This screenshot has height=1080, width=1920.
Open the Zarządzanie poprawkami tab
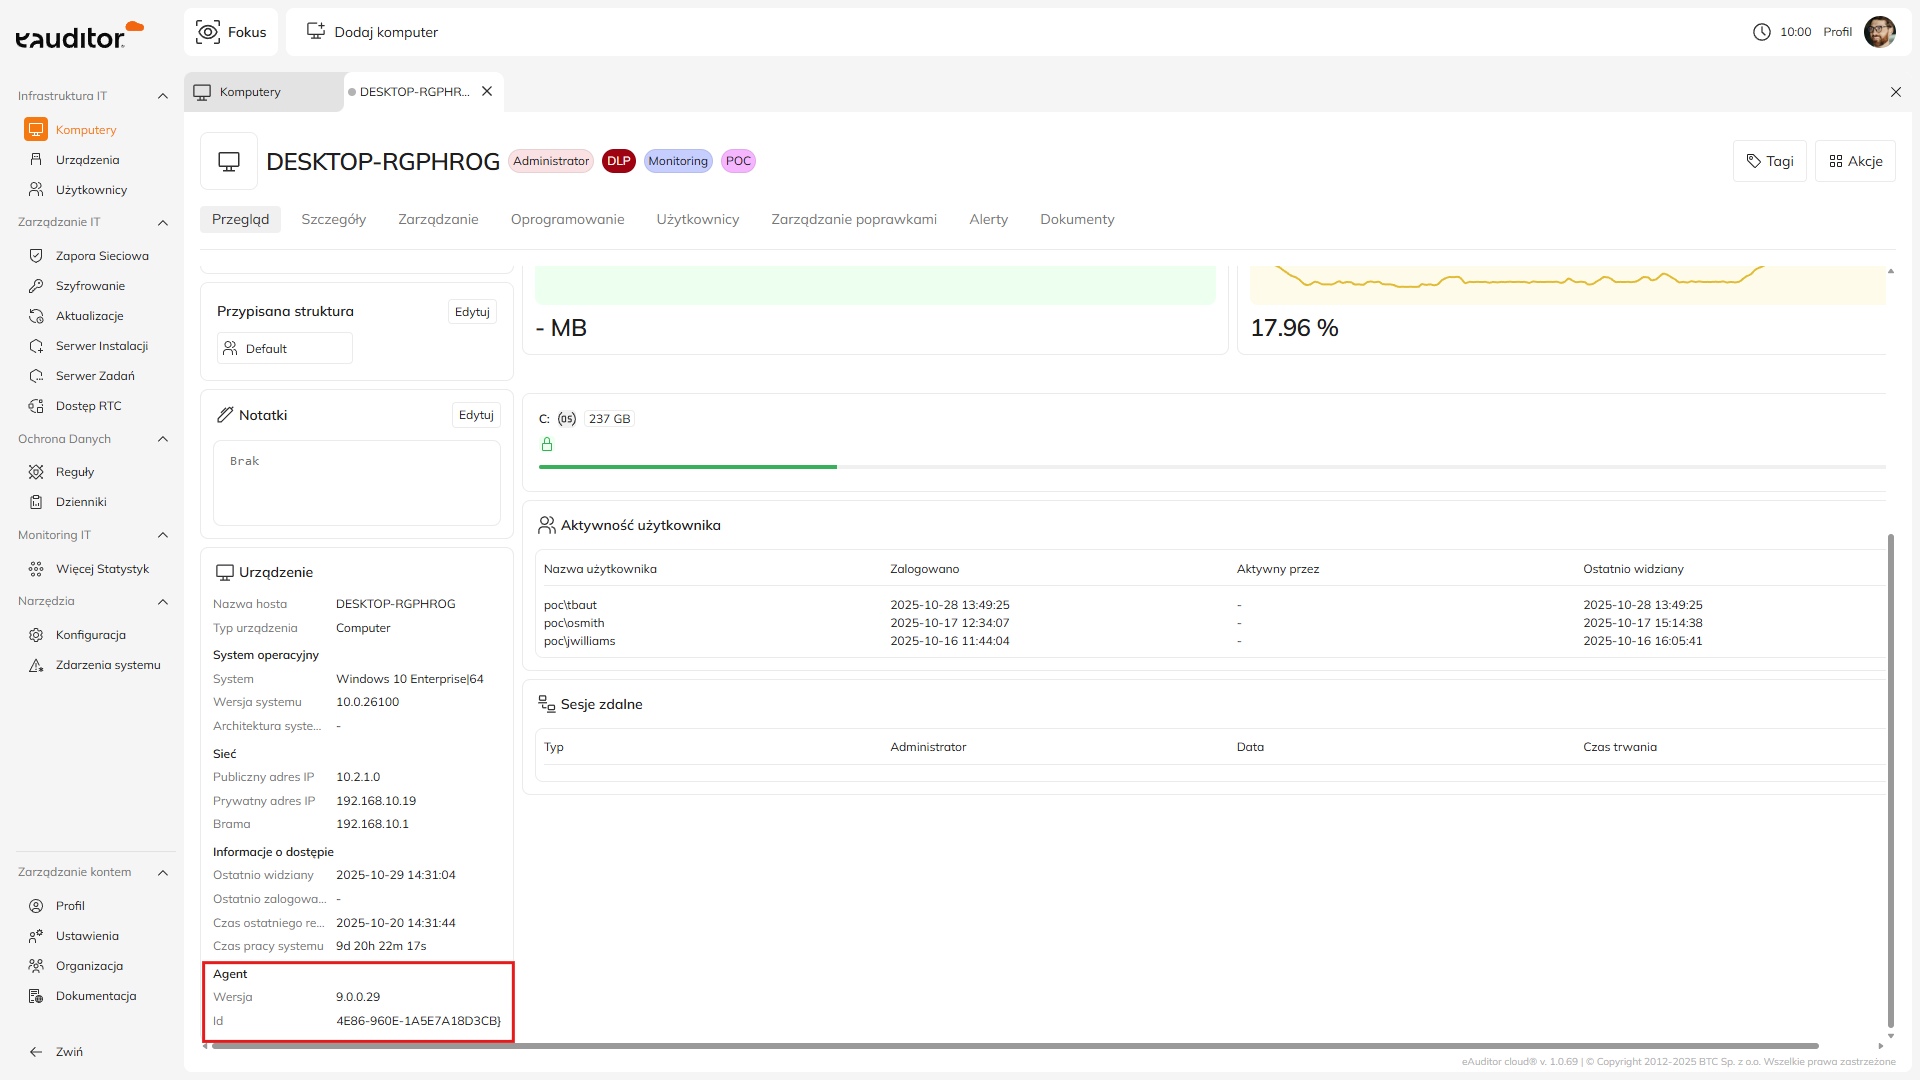tap(853, 219)
